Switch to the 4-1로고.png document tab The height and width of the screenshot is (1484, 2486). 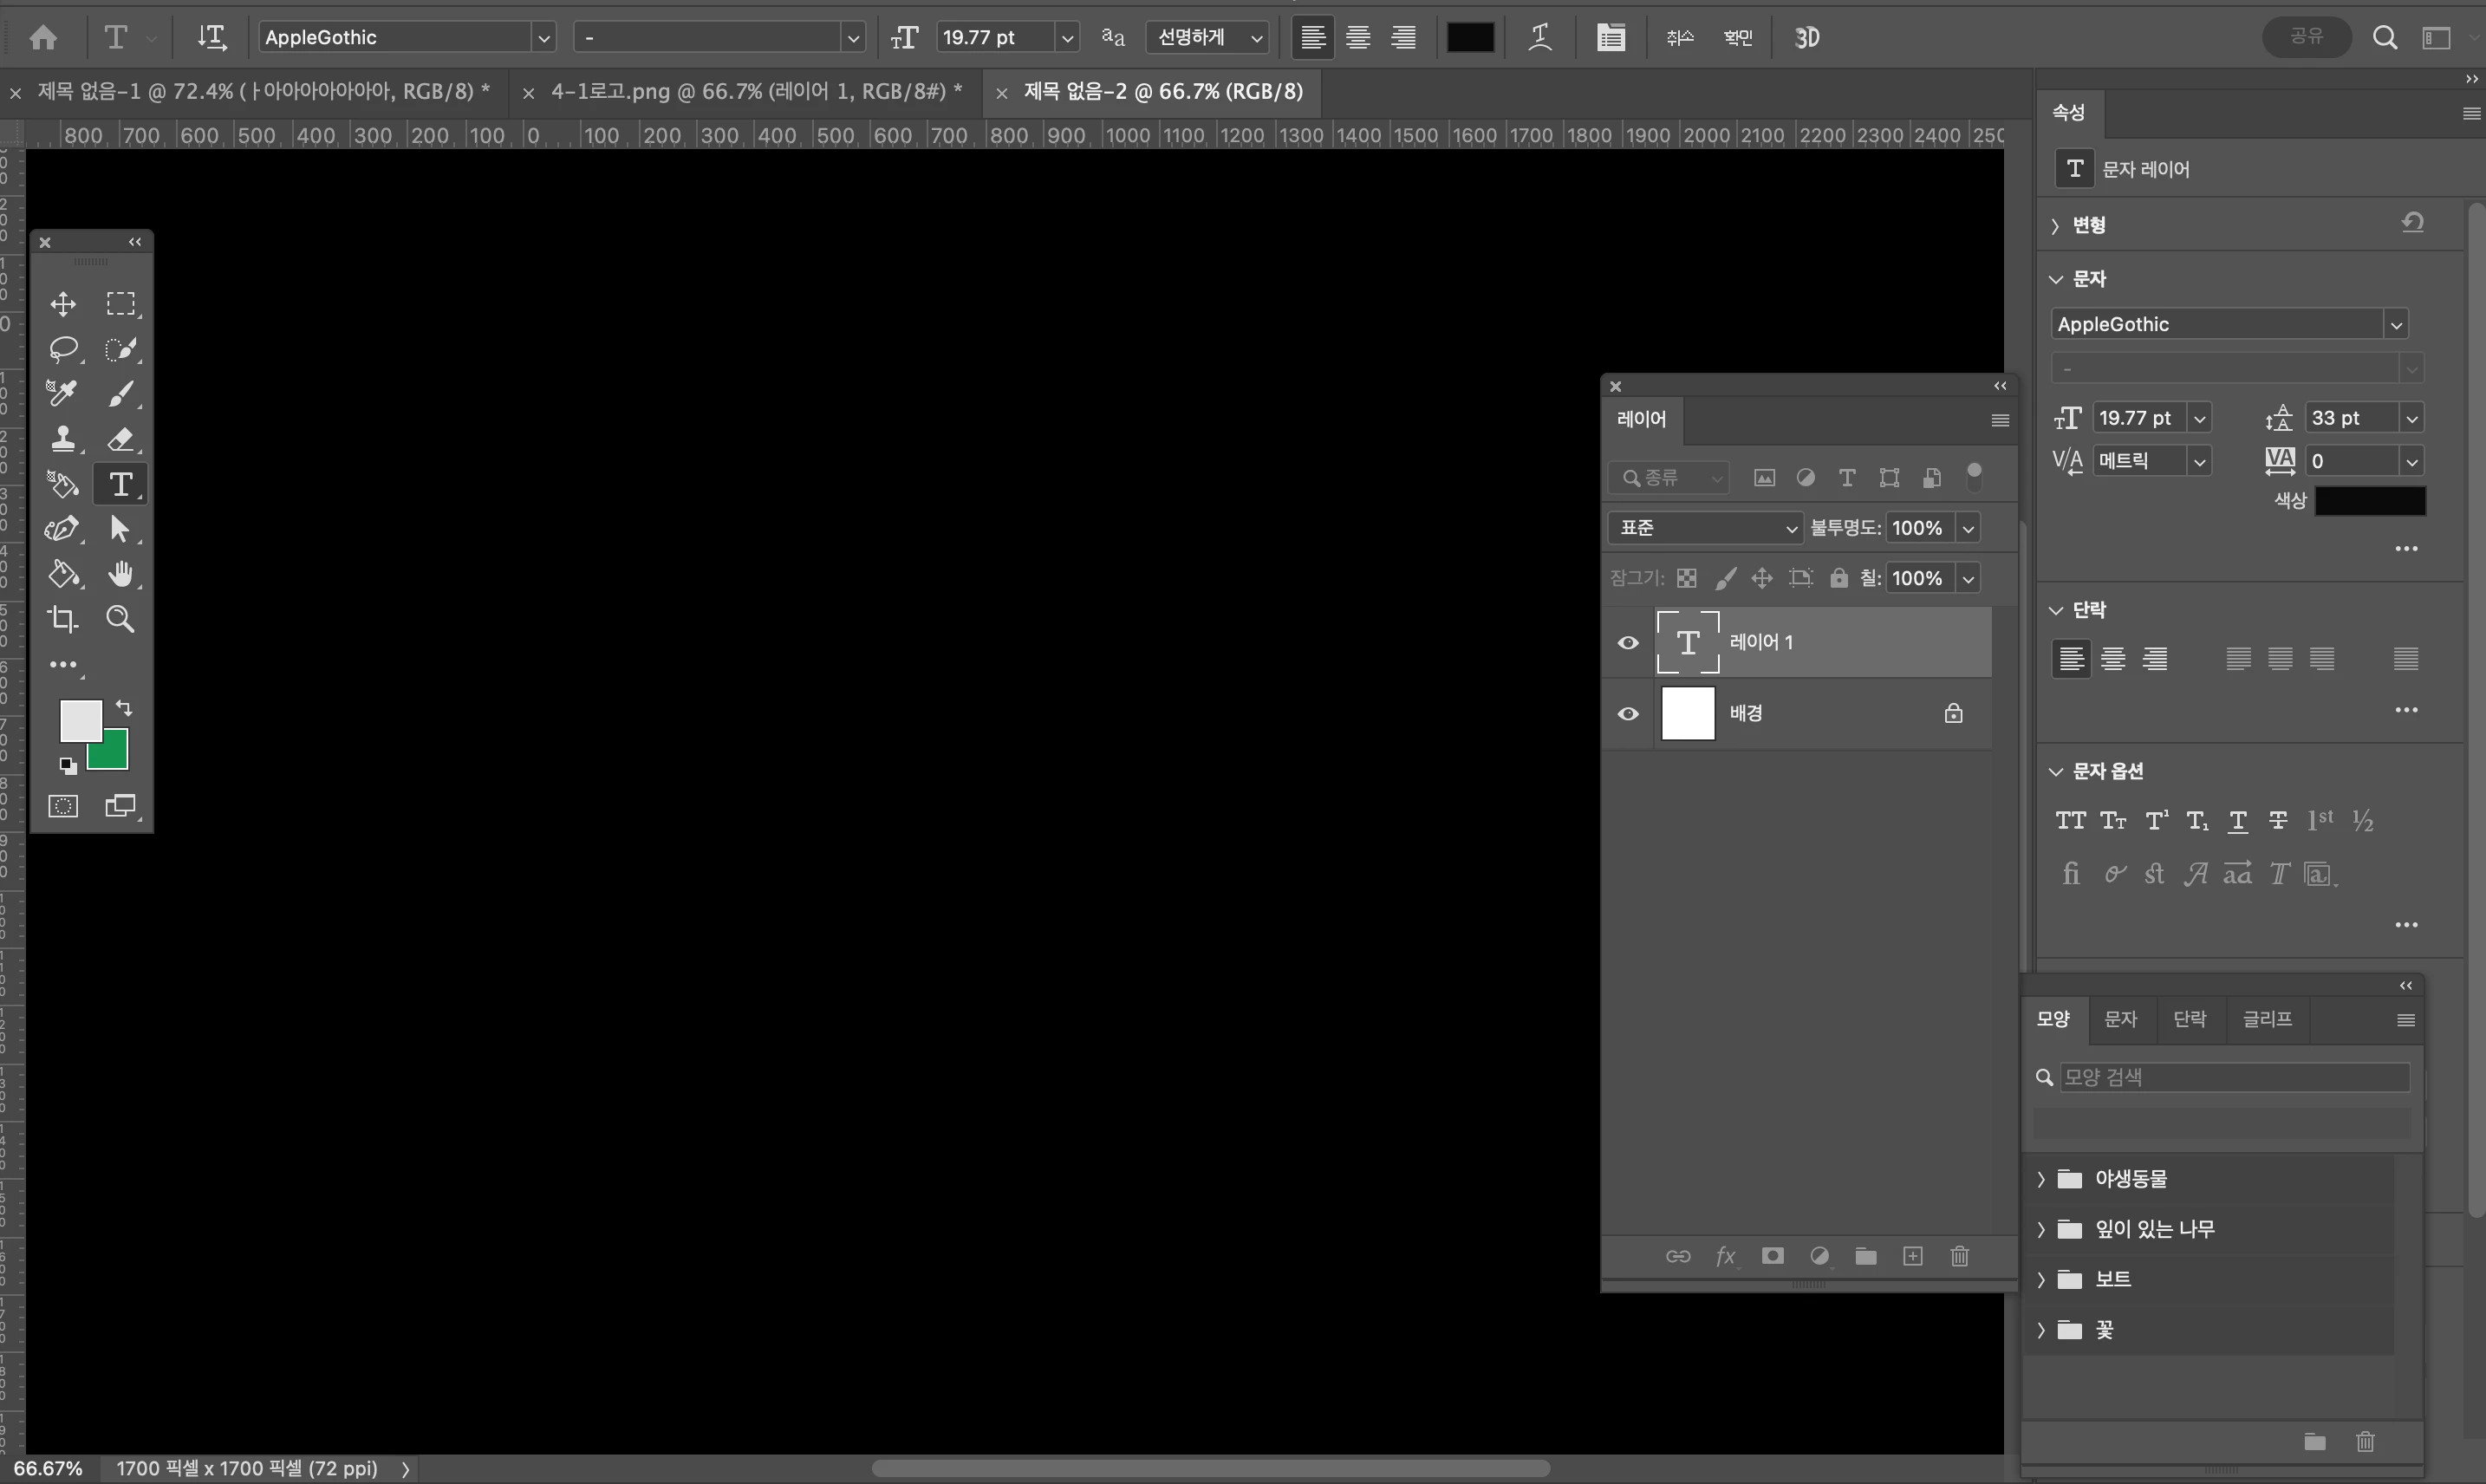(755, 92)
